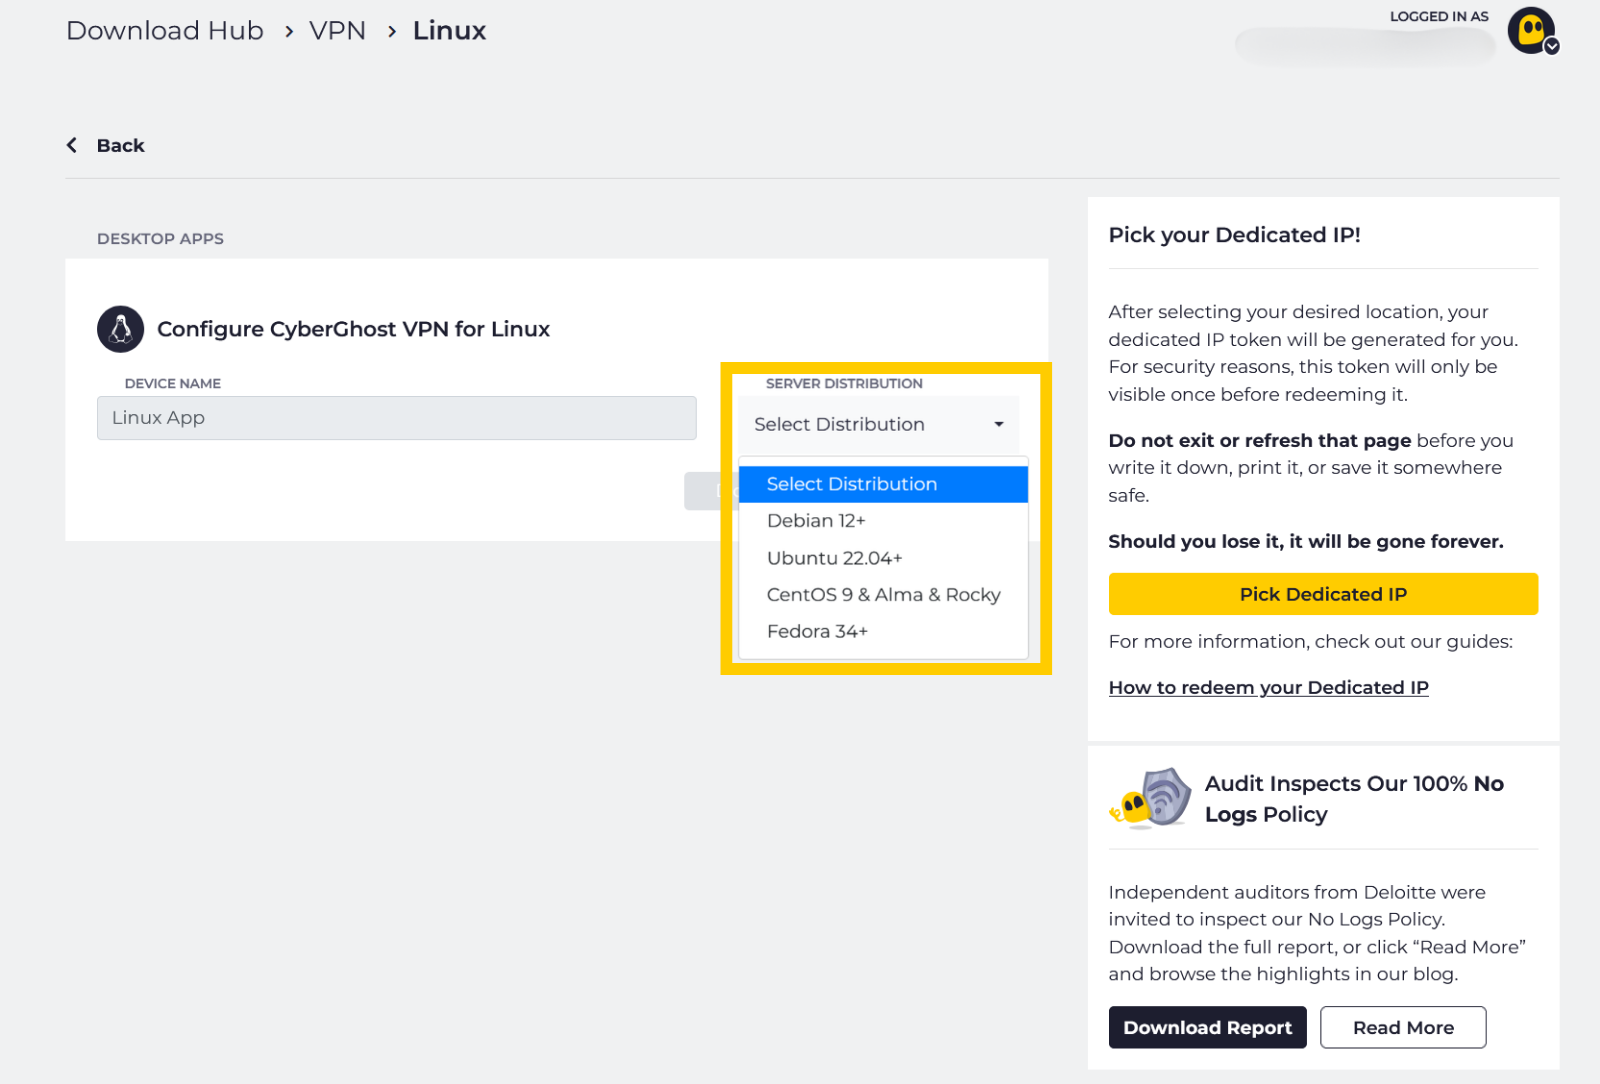Select Debian 12+ from the list
The height and width of the screenshot is (1084, 1600).
click(883, 521)
